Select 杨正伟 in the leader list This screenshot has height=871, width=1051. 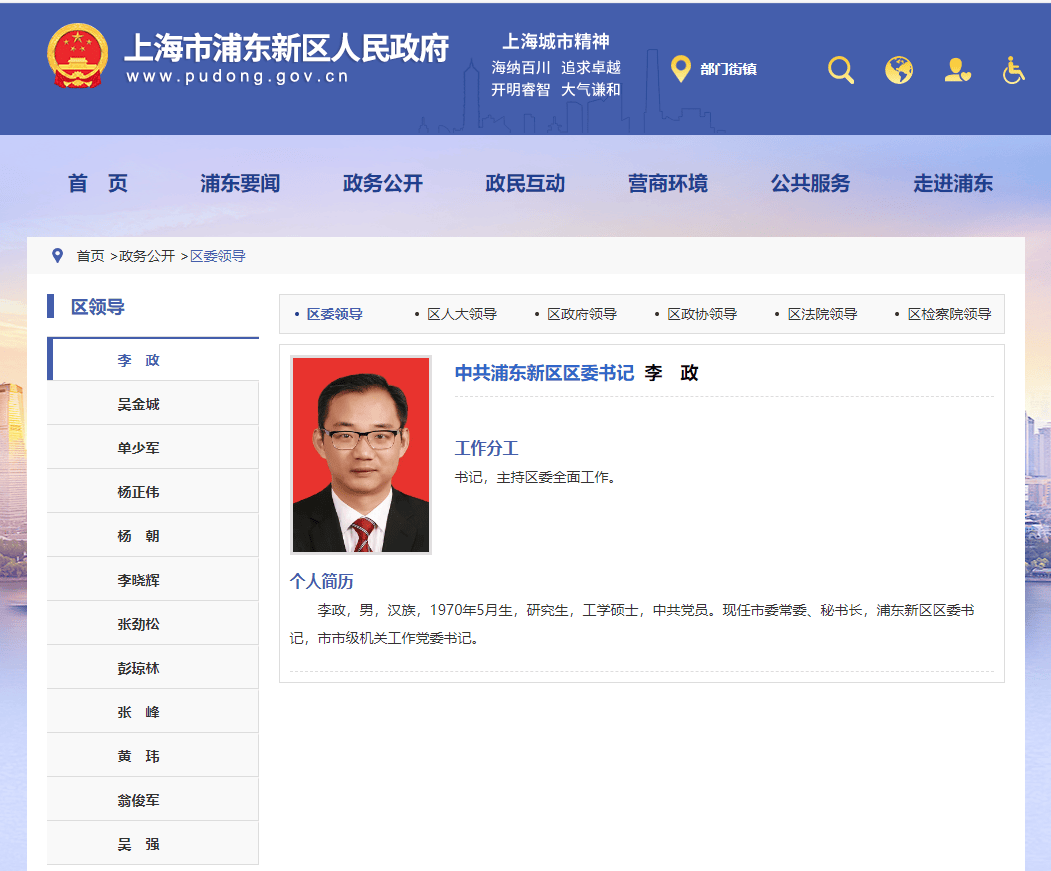pyautogui.click(x=138, y=492)
